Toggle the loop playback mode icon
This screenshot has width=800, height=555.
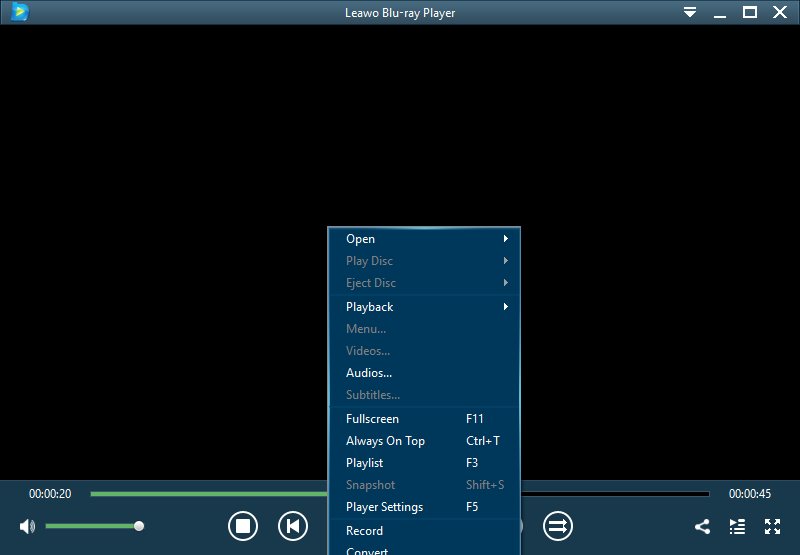[558, 526]
